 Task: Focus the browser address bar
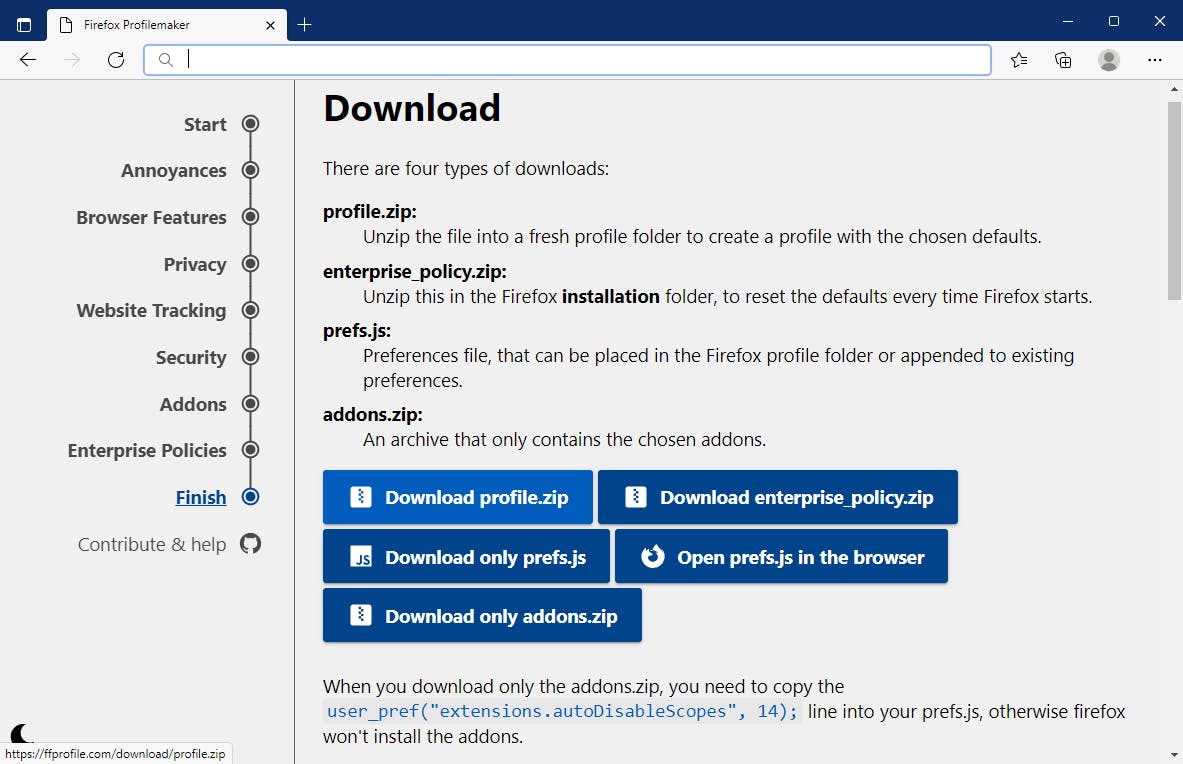[x=567, y=60]
